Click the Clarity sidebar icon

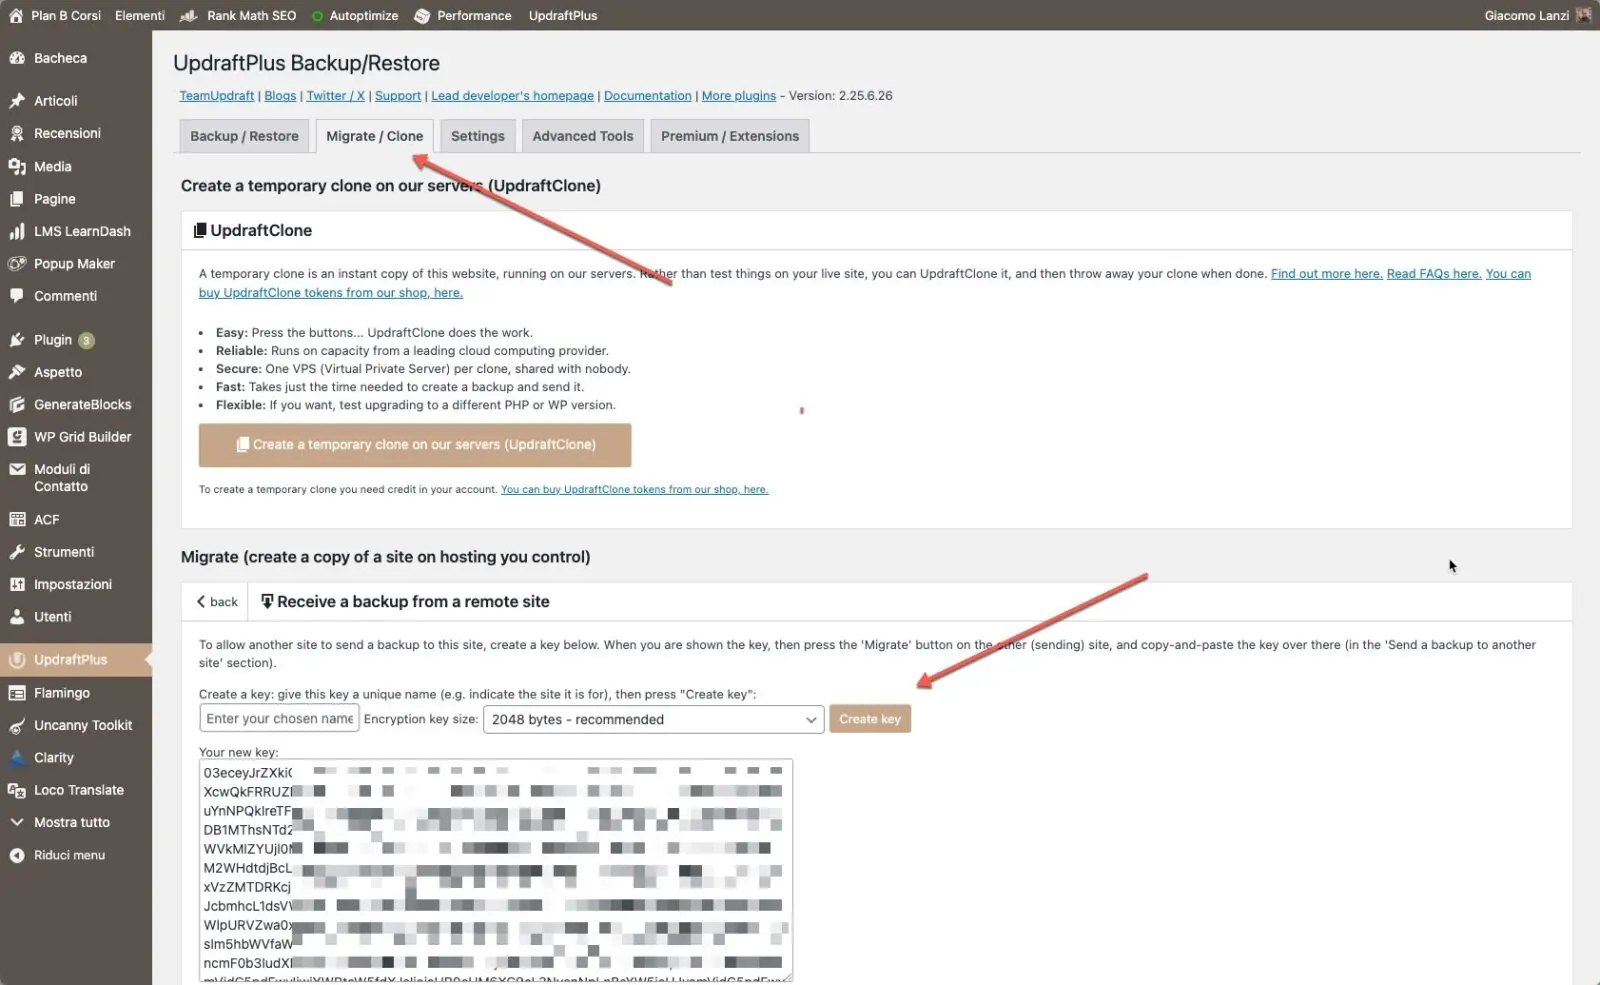click(x=17, y=758)
